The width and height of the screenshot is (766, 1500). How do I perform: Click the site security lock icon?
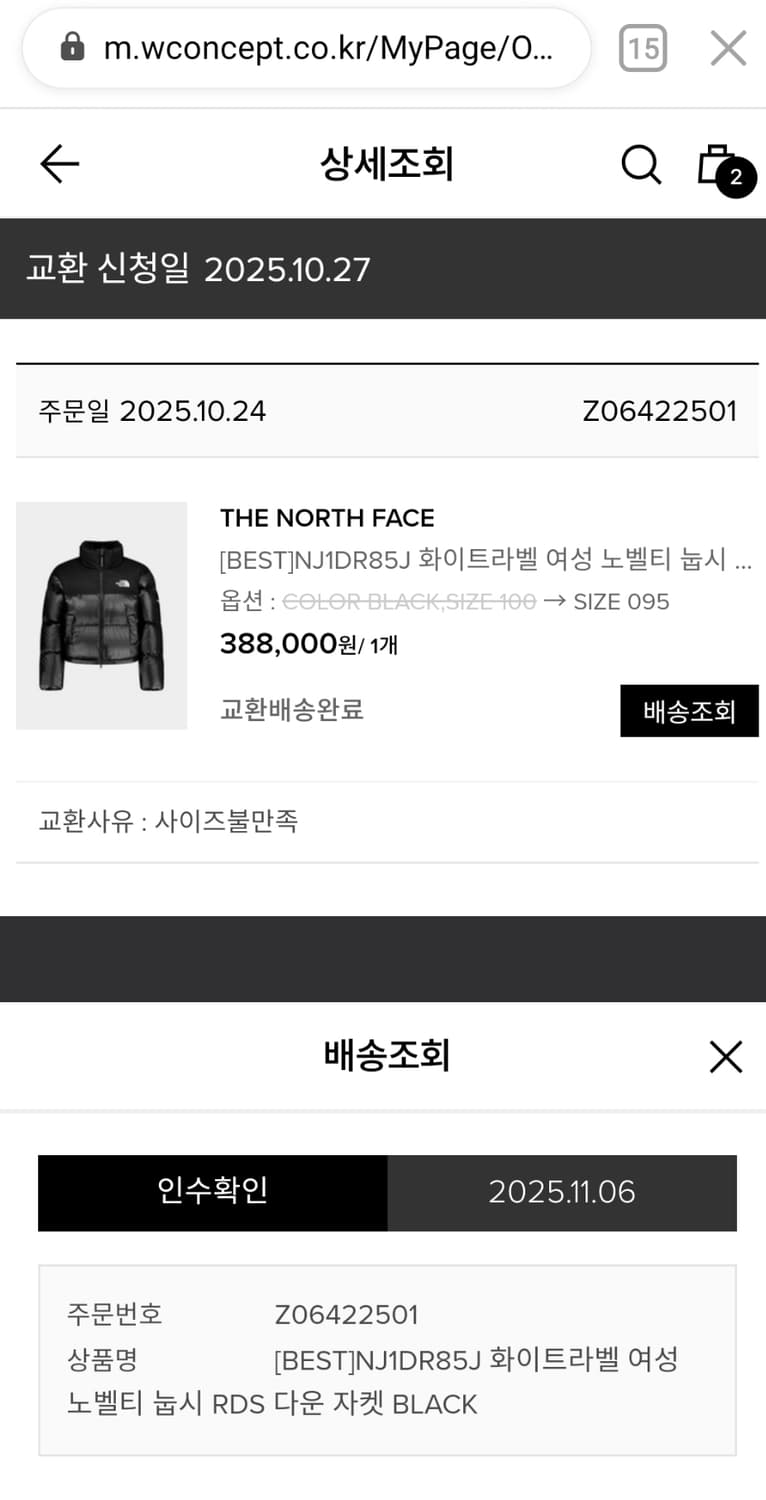[x=72, y=47]
